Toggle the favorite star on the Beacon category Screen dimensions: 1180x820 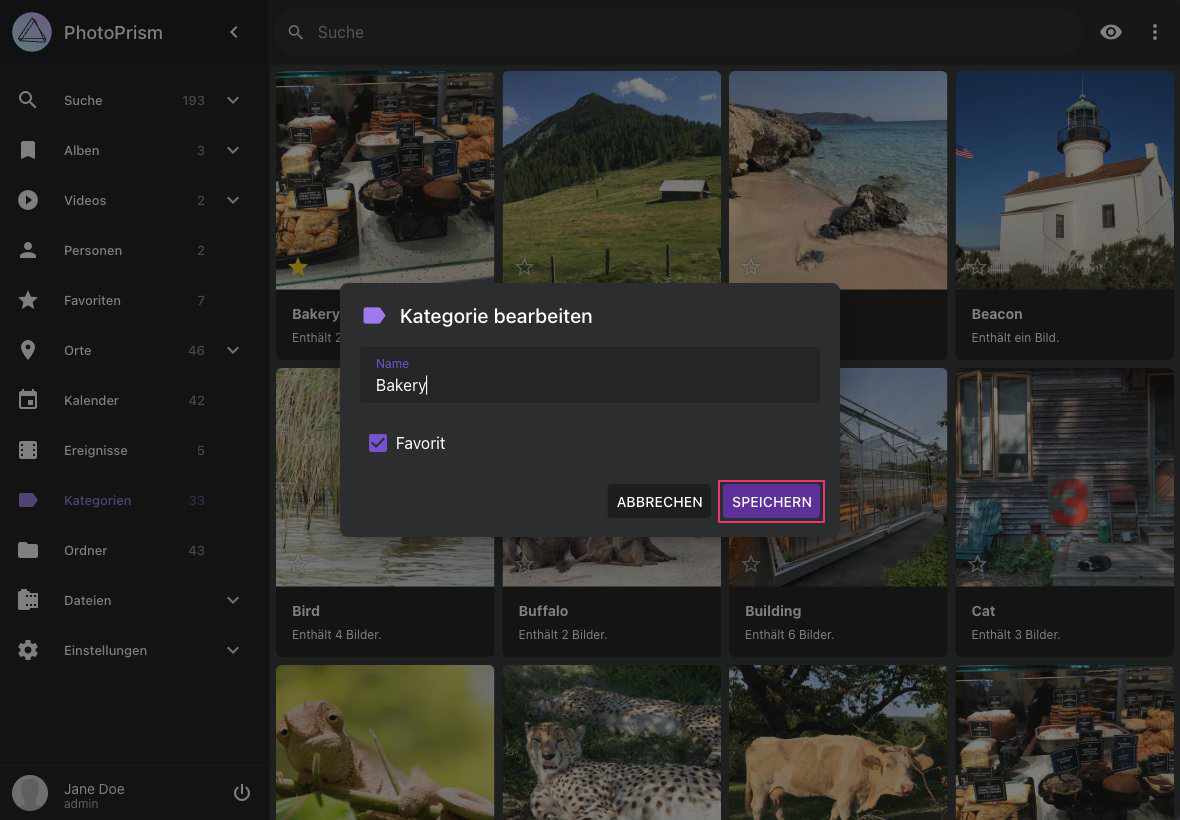(x=977, y=266)
